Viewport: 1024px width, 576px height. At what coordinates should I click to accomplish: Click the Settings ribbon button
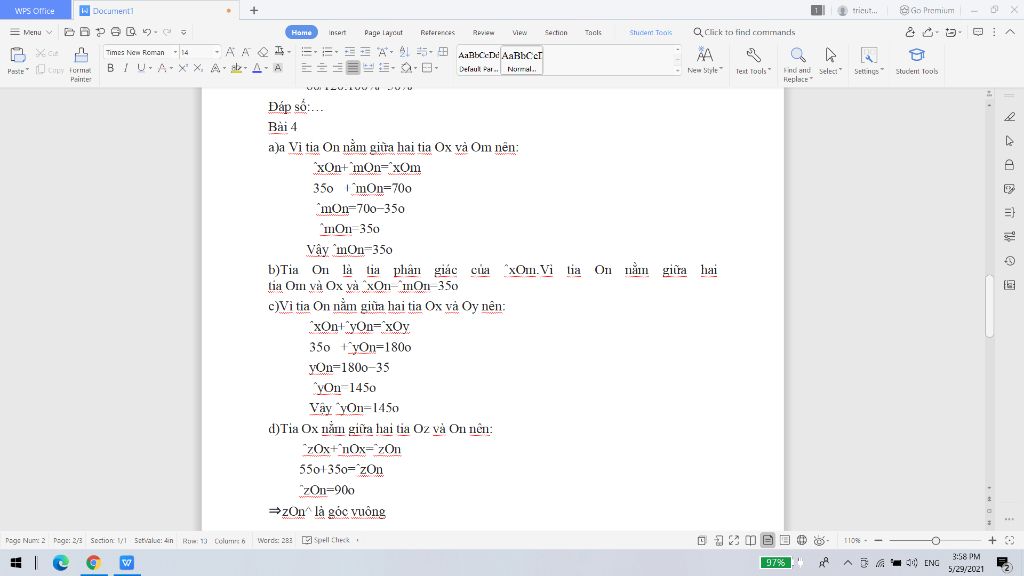(869, 61)
